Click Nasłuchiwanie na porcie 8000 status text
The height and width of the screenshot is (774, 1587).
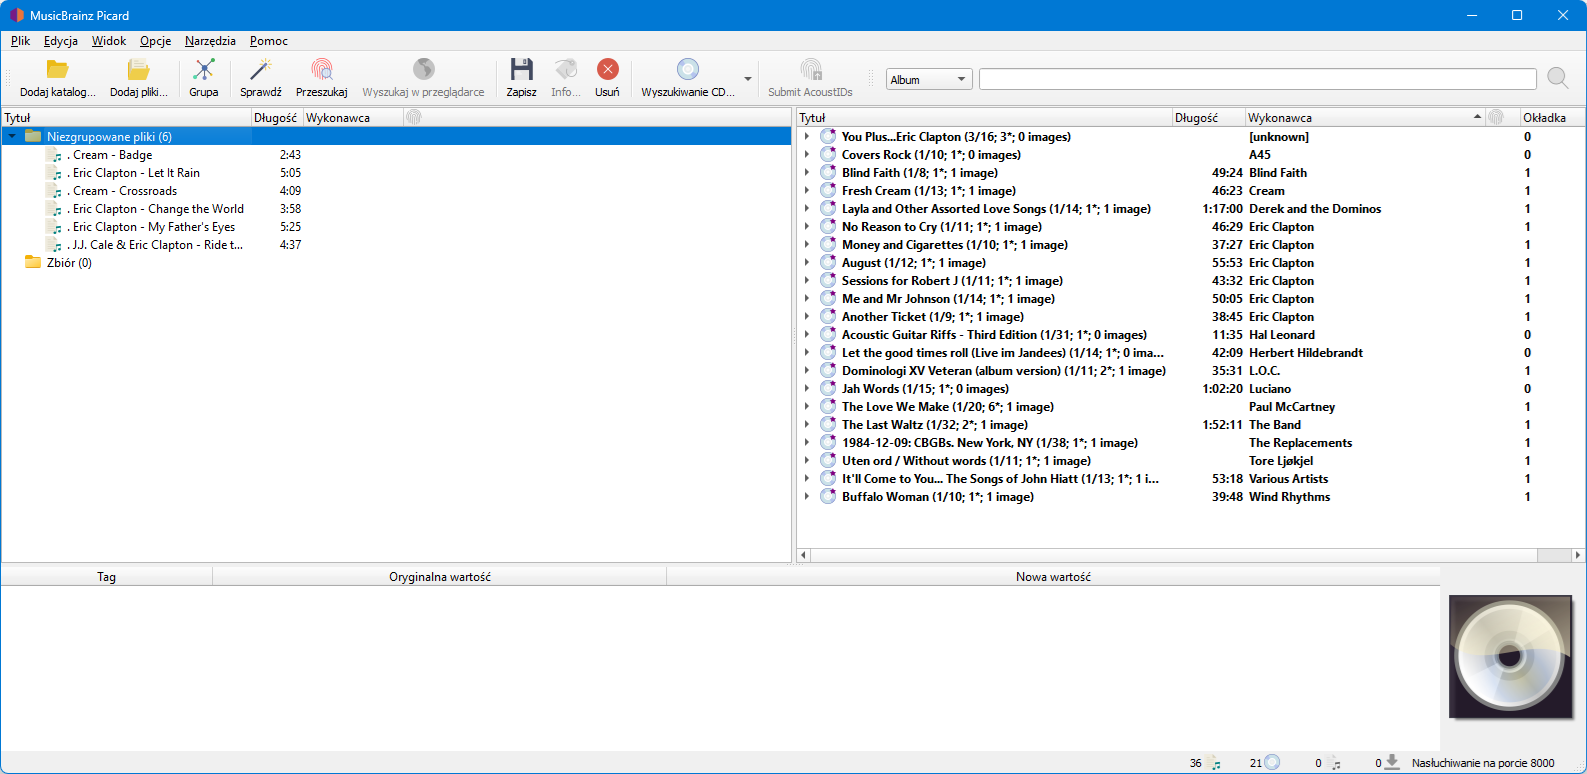pyautogui.click(x=1483, y=763)
